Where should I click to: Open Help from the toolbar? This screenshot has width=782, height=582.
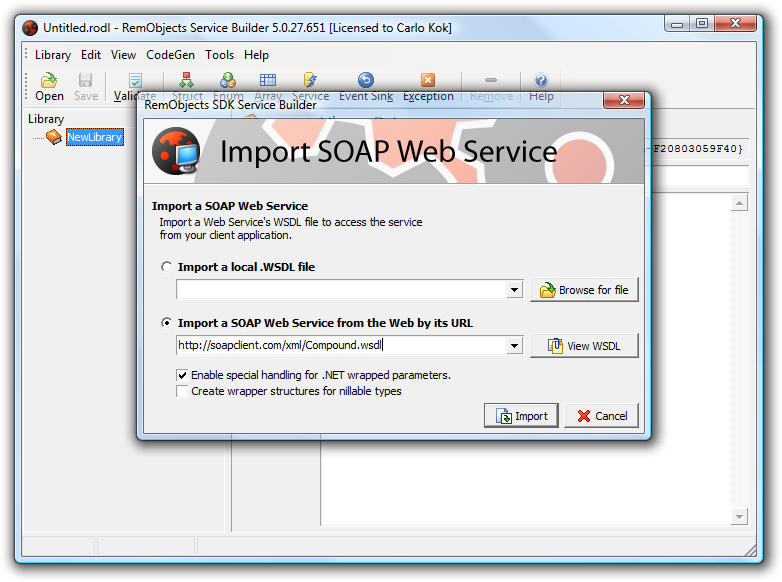click(541, 86)
